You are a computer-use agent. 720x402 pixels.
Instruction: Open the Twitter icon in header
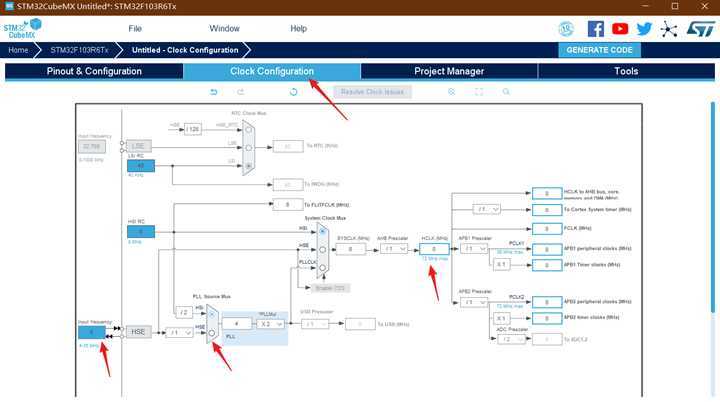[644, 29]
